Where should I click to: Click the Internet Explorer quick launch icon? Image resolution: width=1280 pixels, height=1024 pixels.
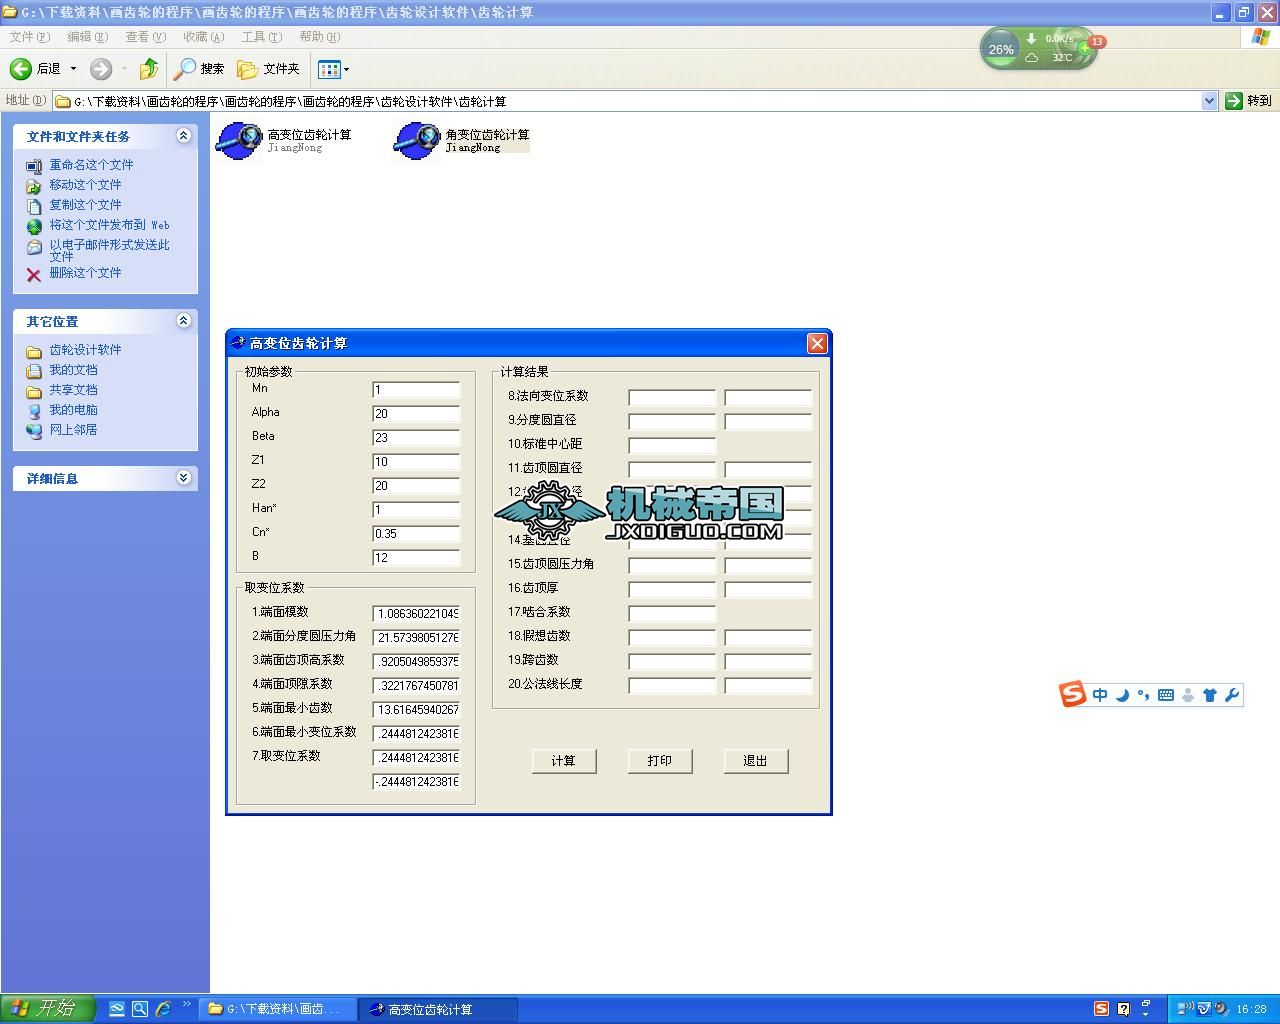point(163,1009)
